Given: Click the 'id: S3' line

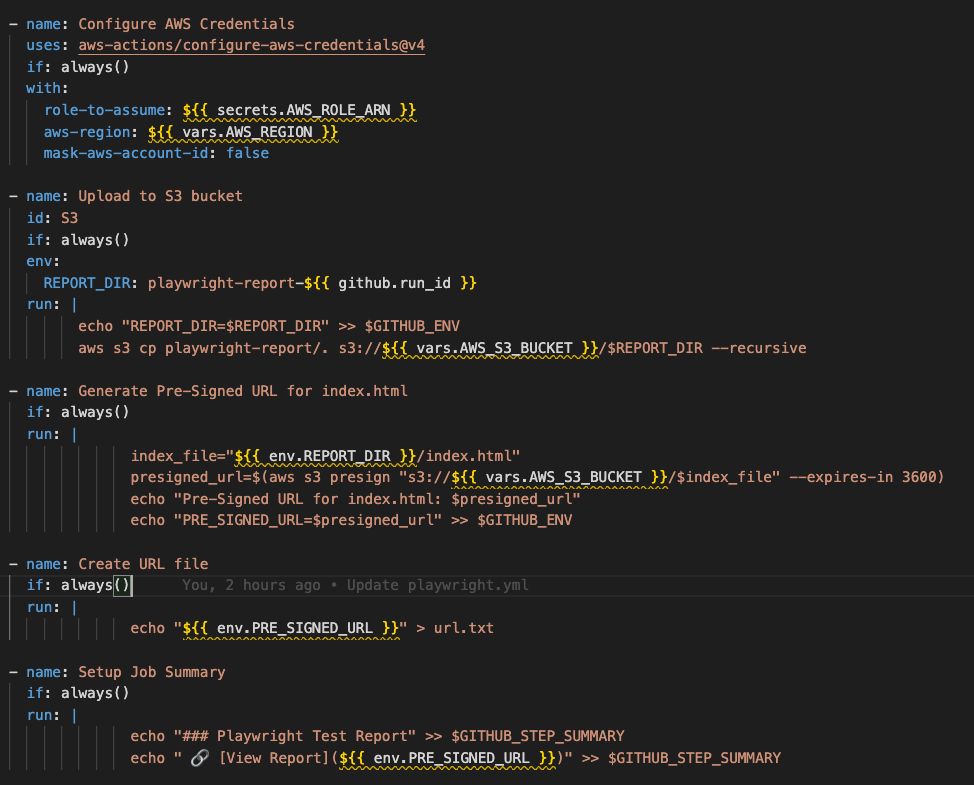Looking at the screenshot, I should [x=52, y=218].
